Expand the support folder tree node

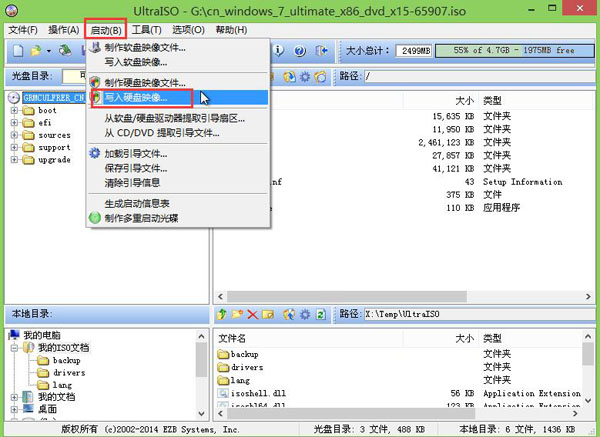(14, 147)
